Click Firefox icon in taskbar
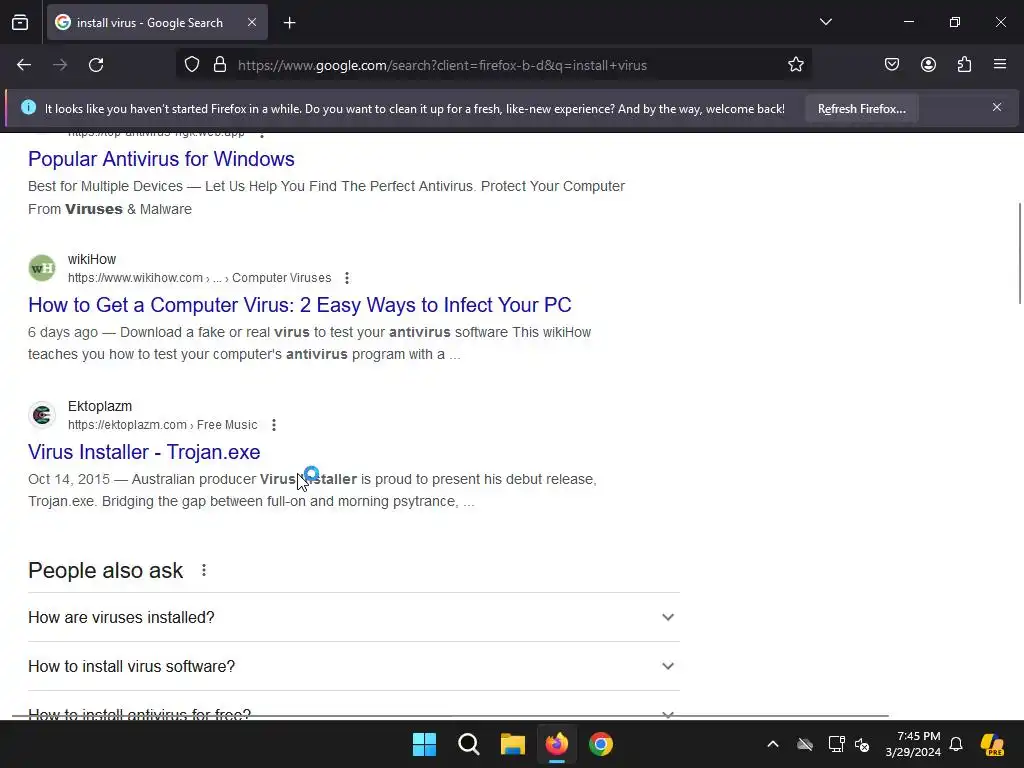Screen dimensions: 1024x768 pyautogui.click(x=556, y=744)
